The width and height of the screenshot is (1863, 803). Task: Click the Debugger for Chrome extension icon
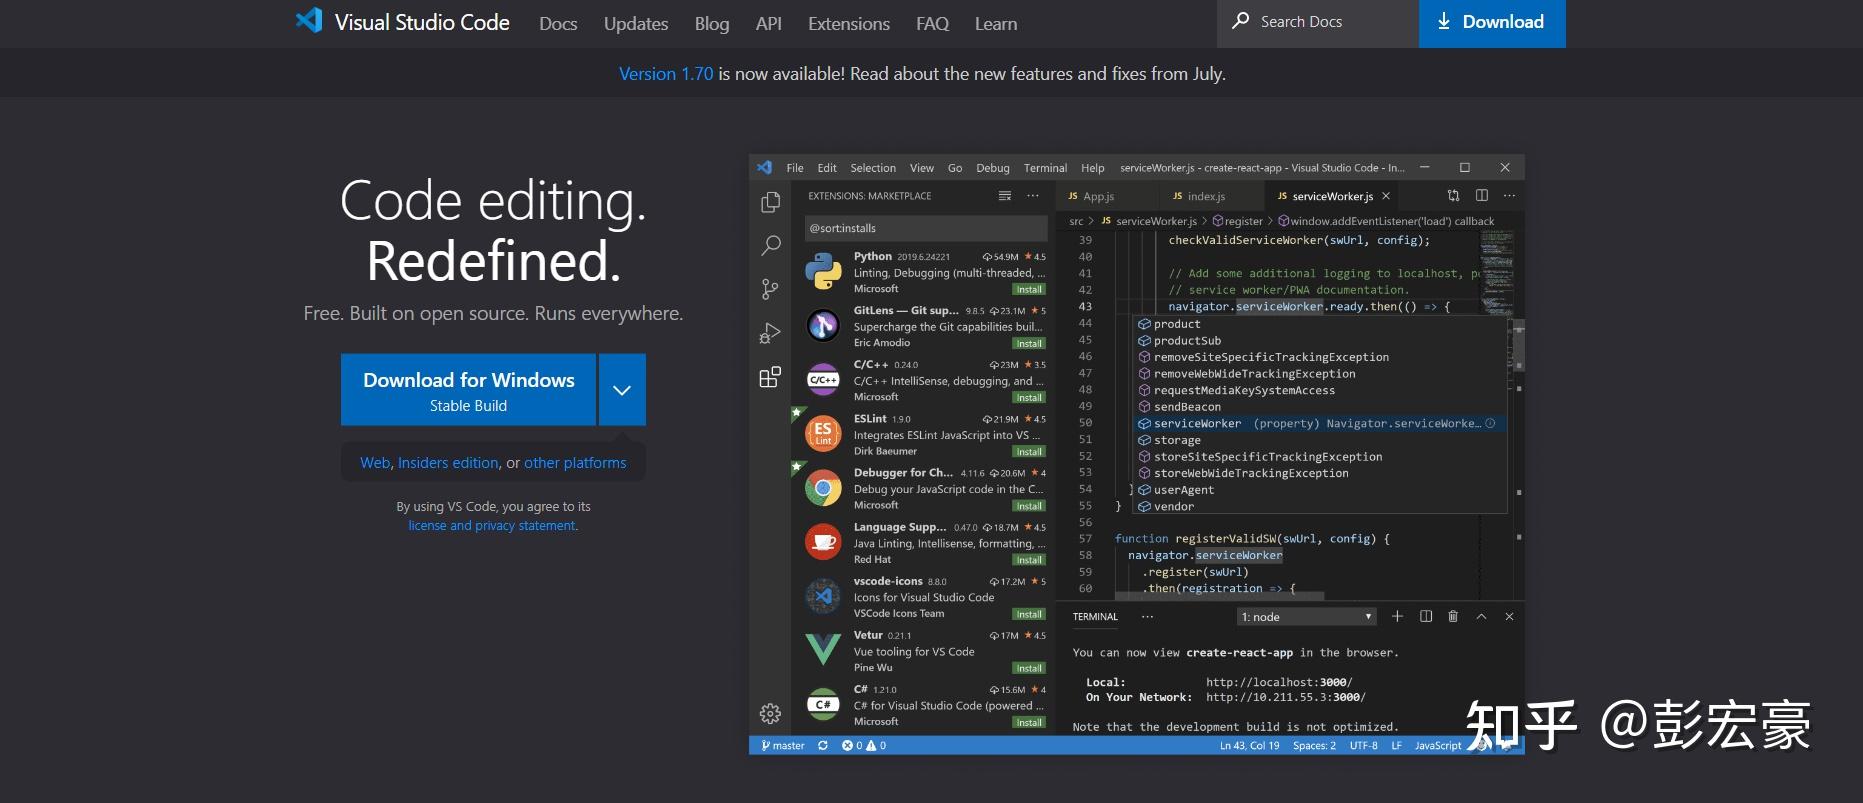point(823,488)
